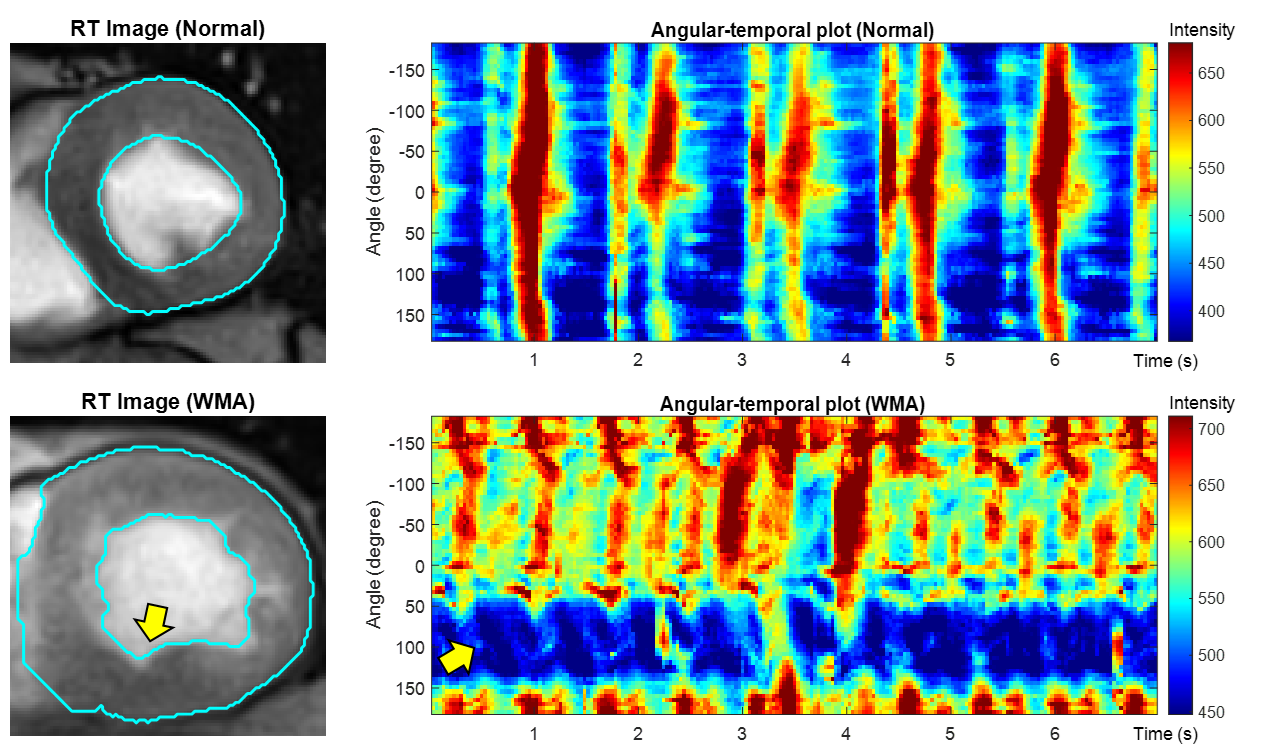The image size is (1264, 747).
Task: Click the top plot's 'Angle (degree)' axis label
Action: [375, 192]
